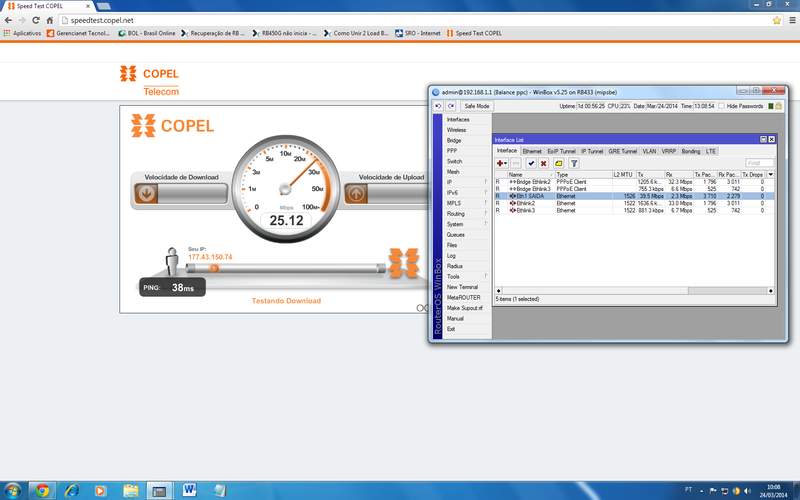Screen dimensions: 800x500
Task: Open Interfaces in WinBox sidebar
Action: point(458,119)
